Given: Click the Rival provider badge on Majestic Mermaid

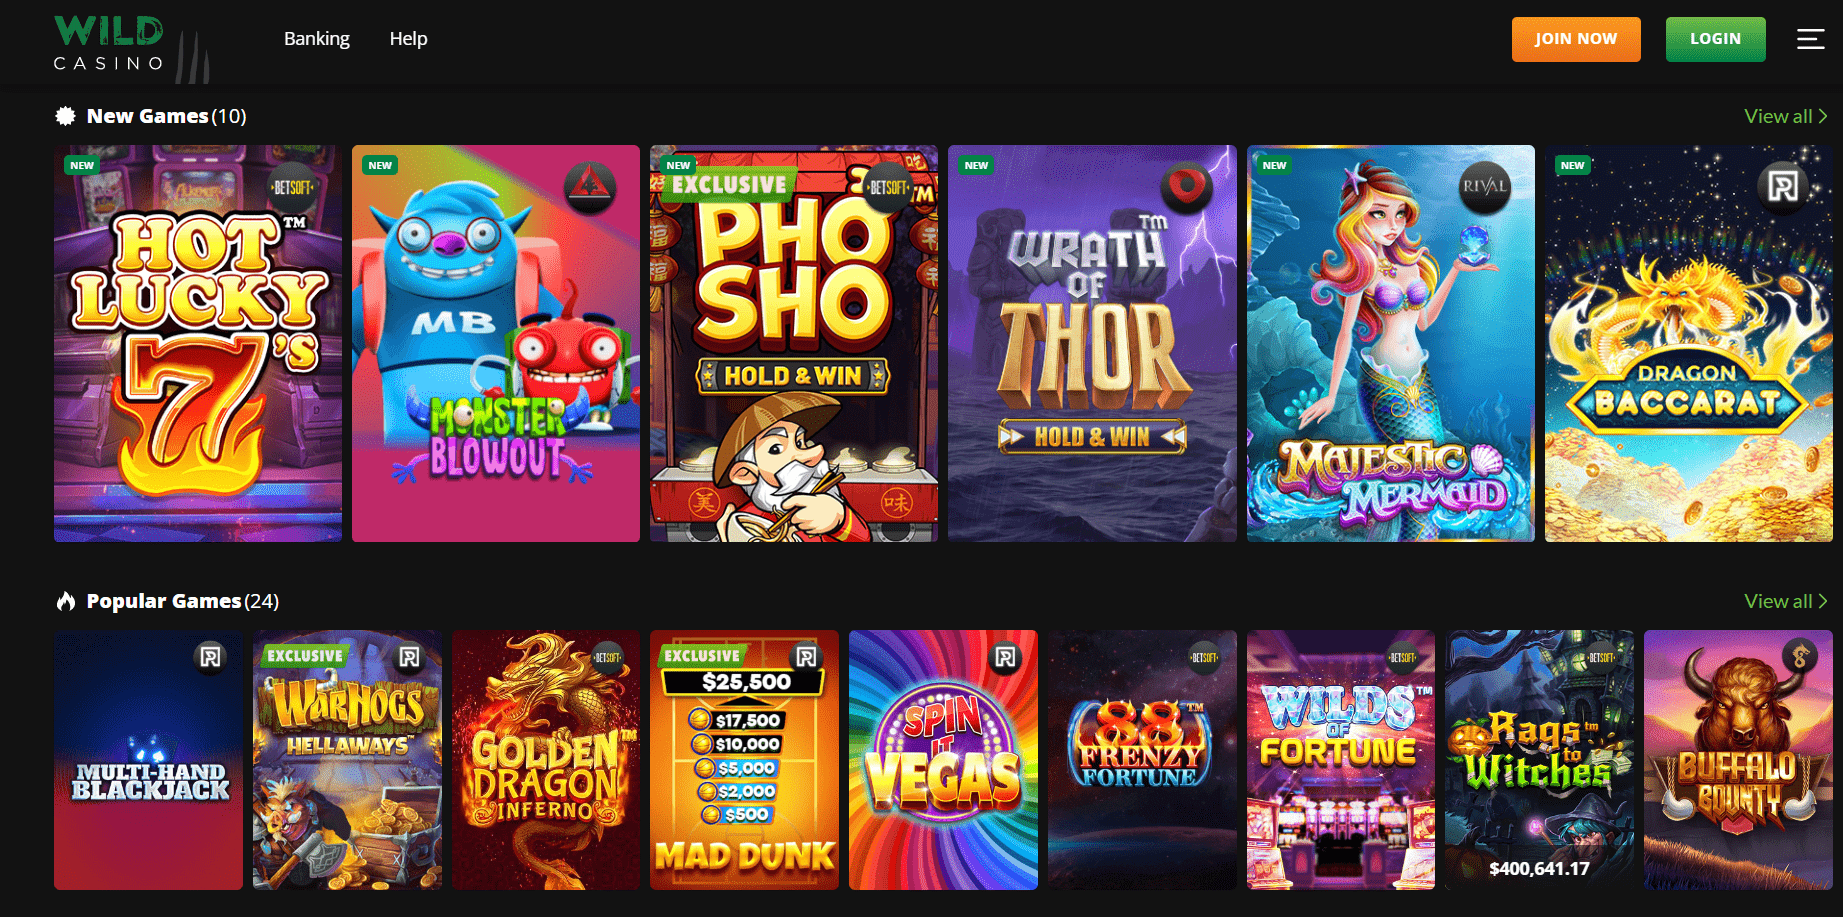Looking at the screenshot, I should 1484,187.
